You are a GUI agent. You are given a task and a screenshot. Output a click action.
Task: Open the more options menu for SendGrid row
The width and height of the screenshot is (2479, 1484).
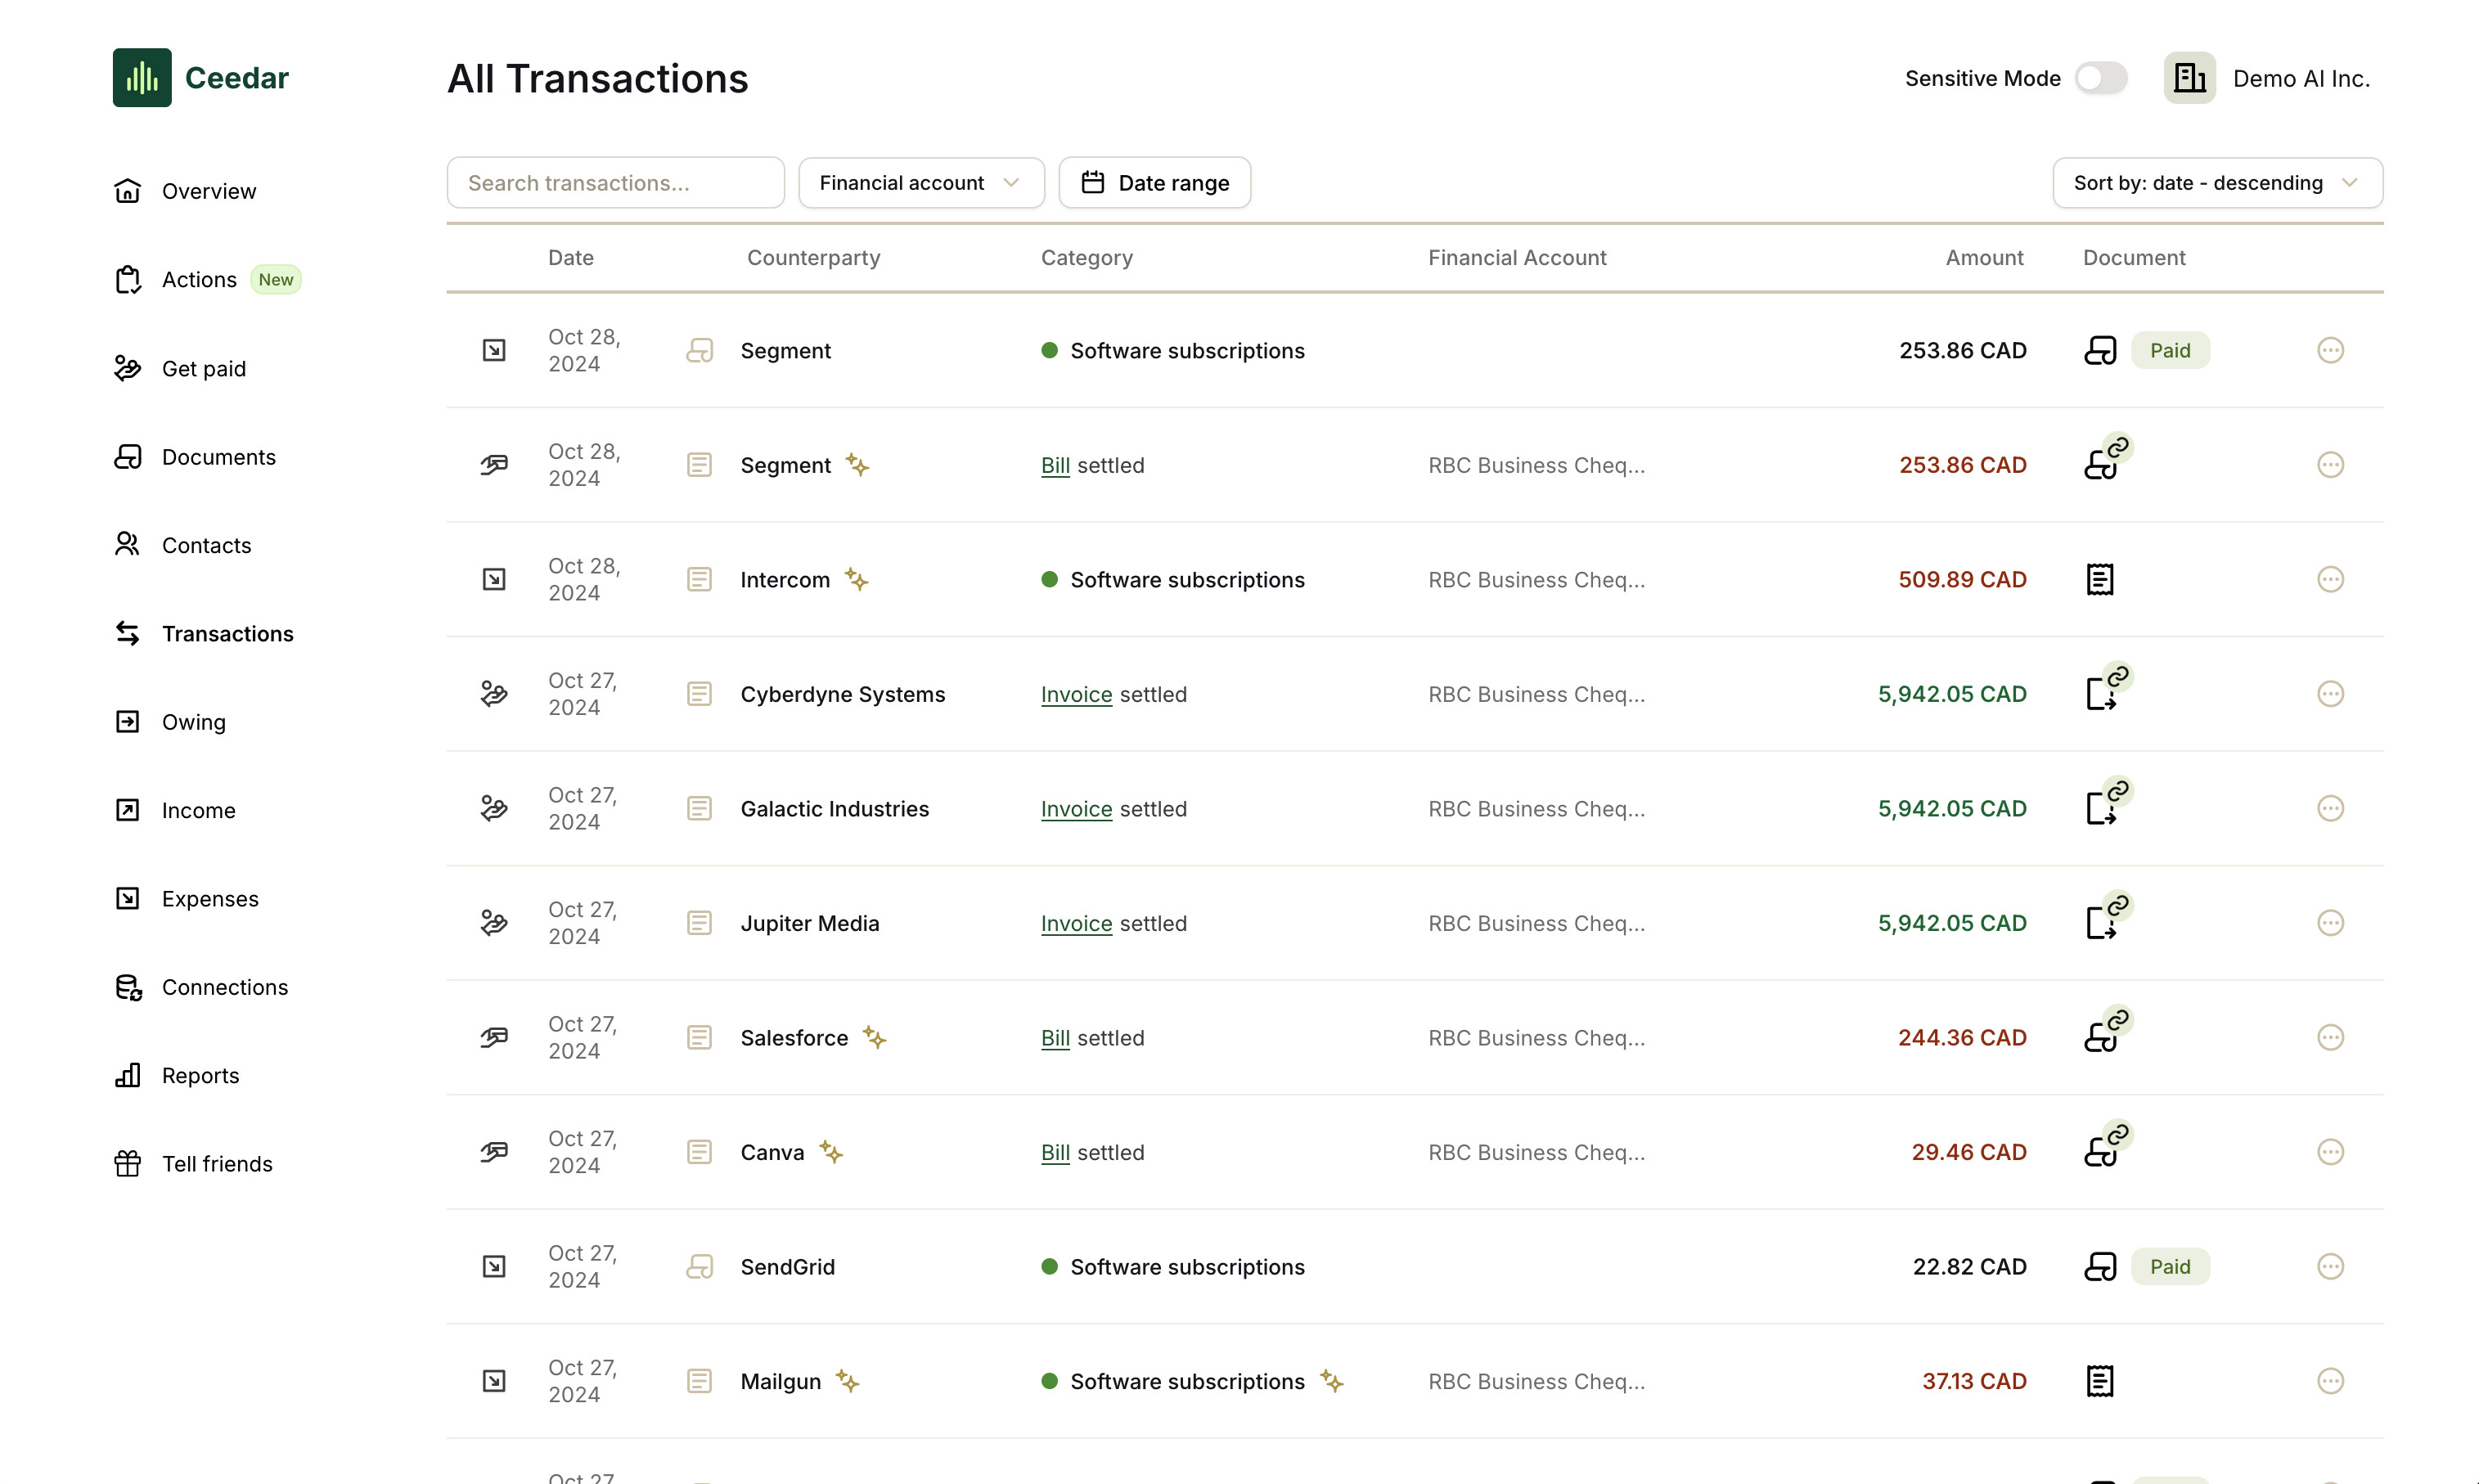(2329, 1266)
